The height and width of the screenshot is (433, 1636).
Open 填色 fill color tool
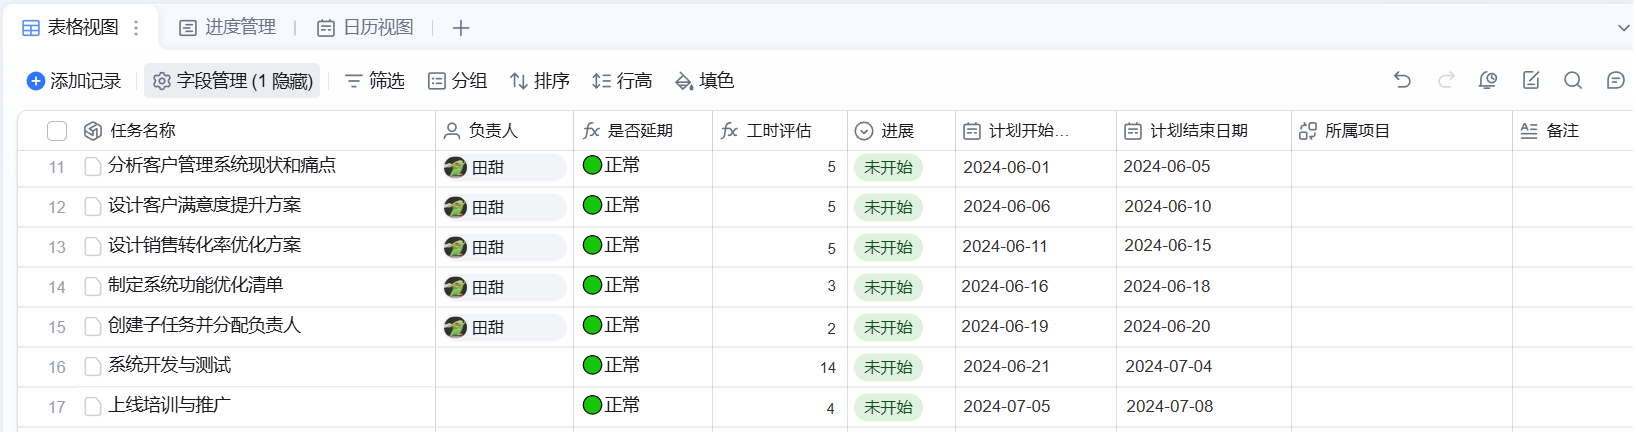(x=705, y=81)
